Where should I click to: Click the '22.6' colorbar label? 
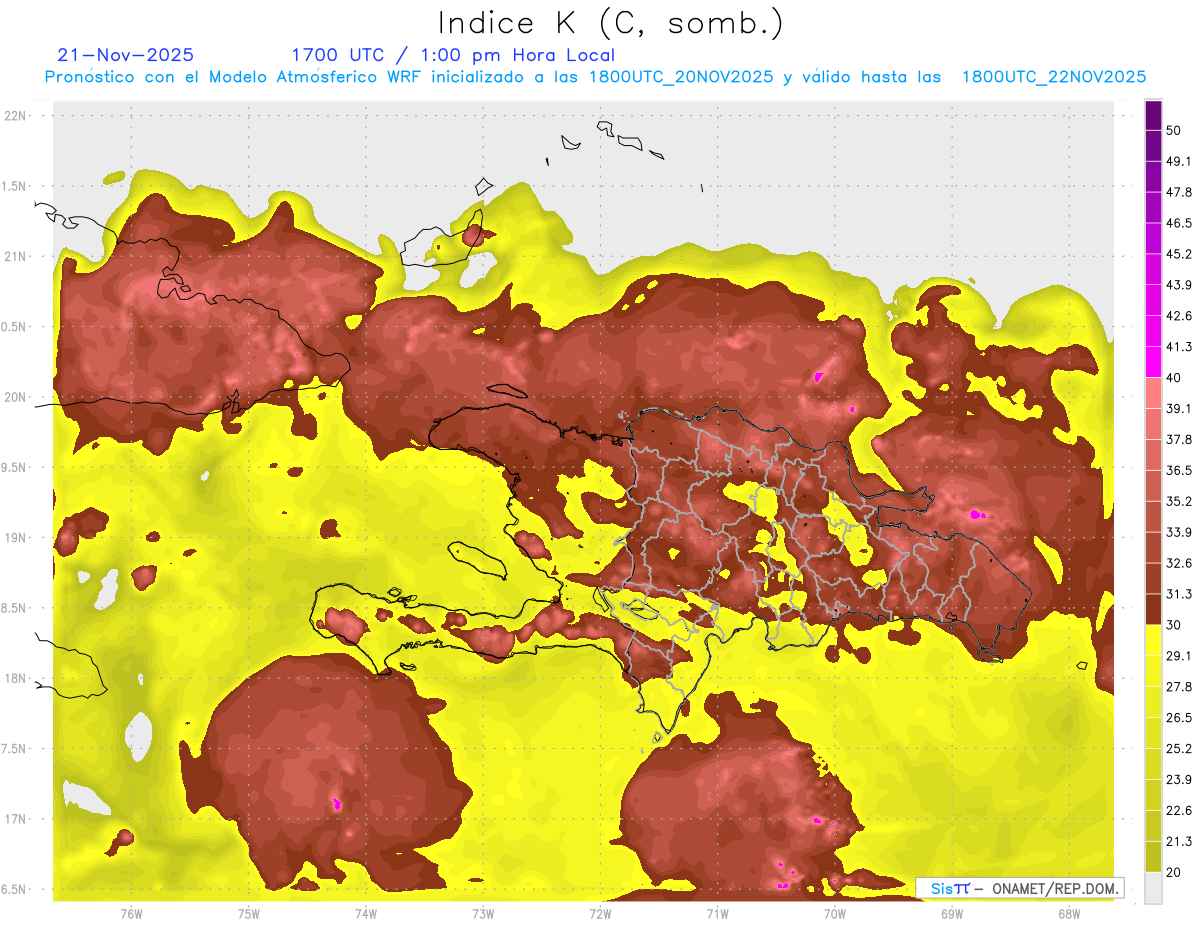1178,811
